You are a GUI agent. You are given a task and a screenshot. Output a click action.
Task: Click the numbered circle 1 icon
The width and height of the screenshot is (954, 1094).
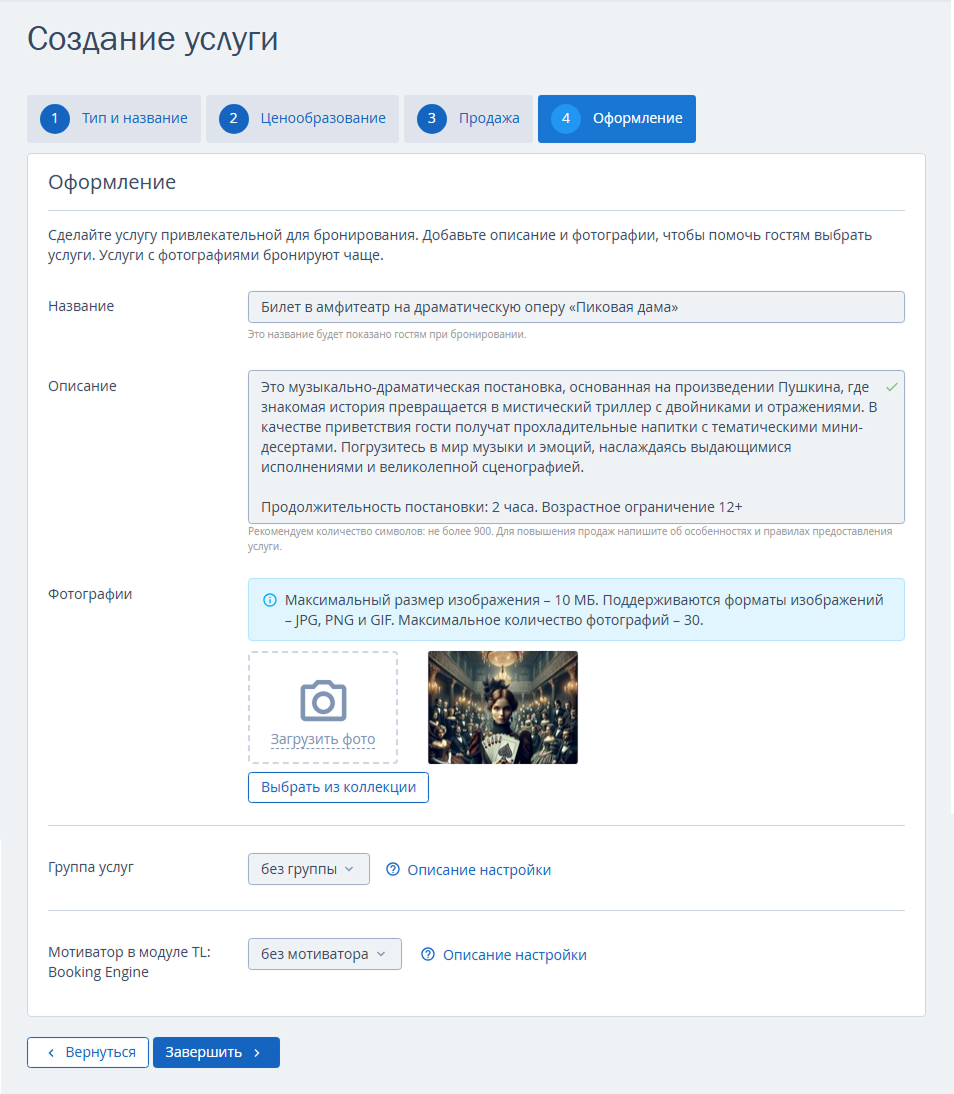tap(54, 119)
